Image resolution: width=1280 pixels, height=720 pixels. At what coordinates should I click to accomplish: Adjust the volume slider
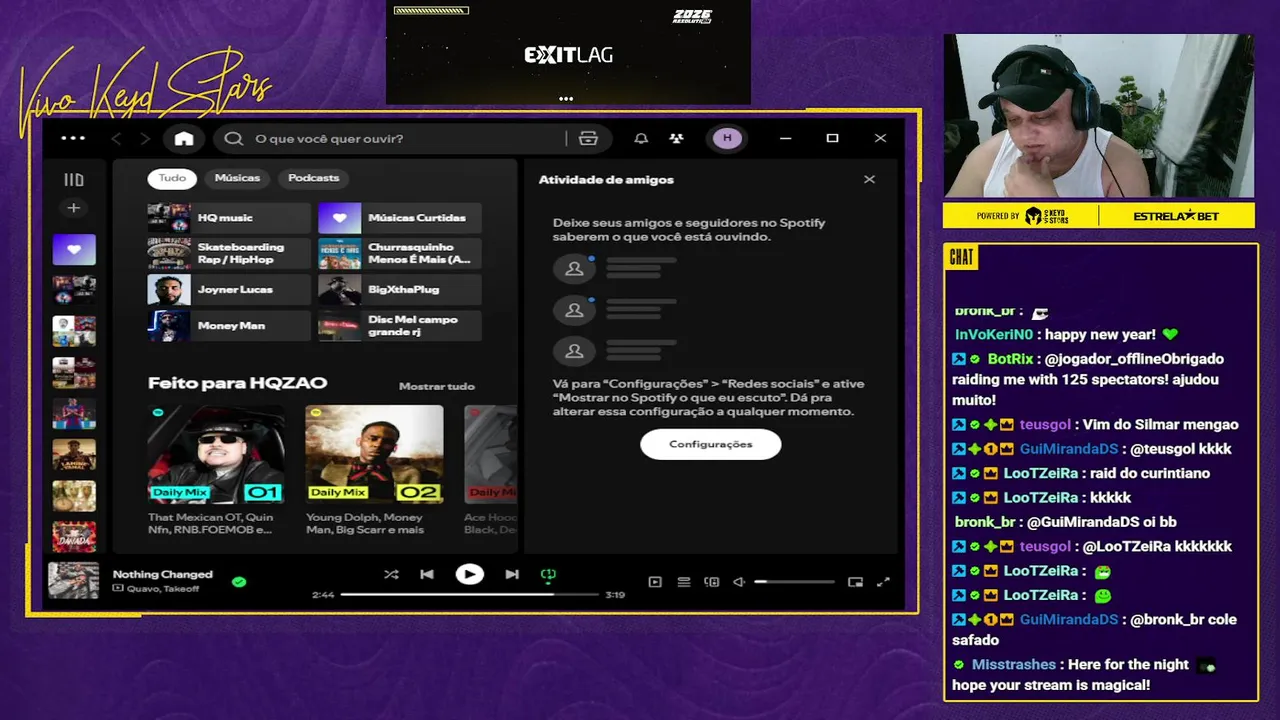(x=794, y=581)
